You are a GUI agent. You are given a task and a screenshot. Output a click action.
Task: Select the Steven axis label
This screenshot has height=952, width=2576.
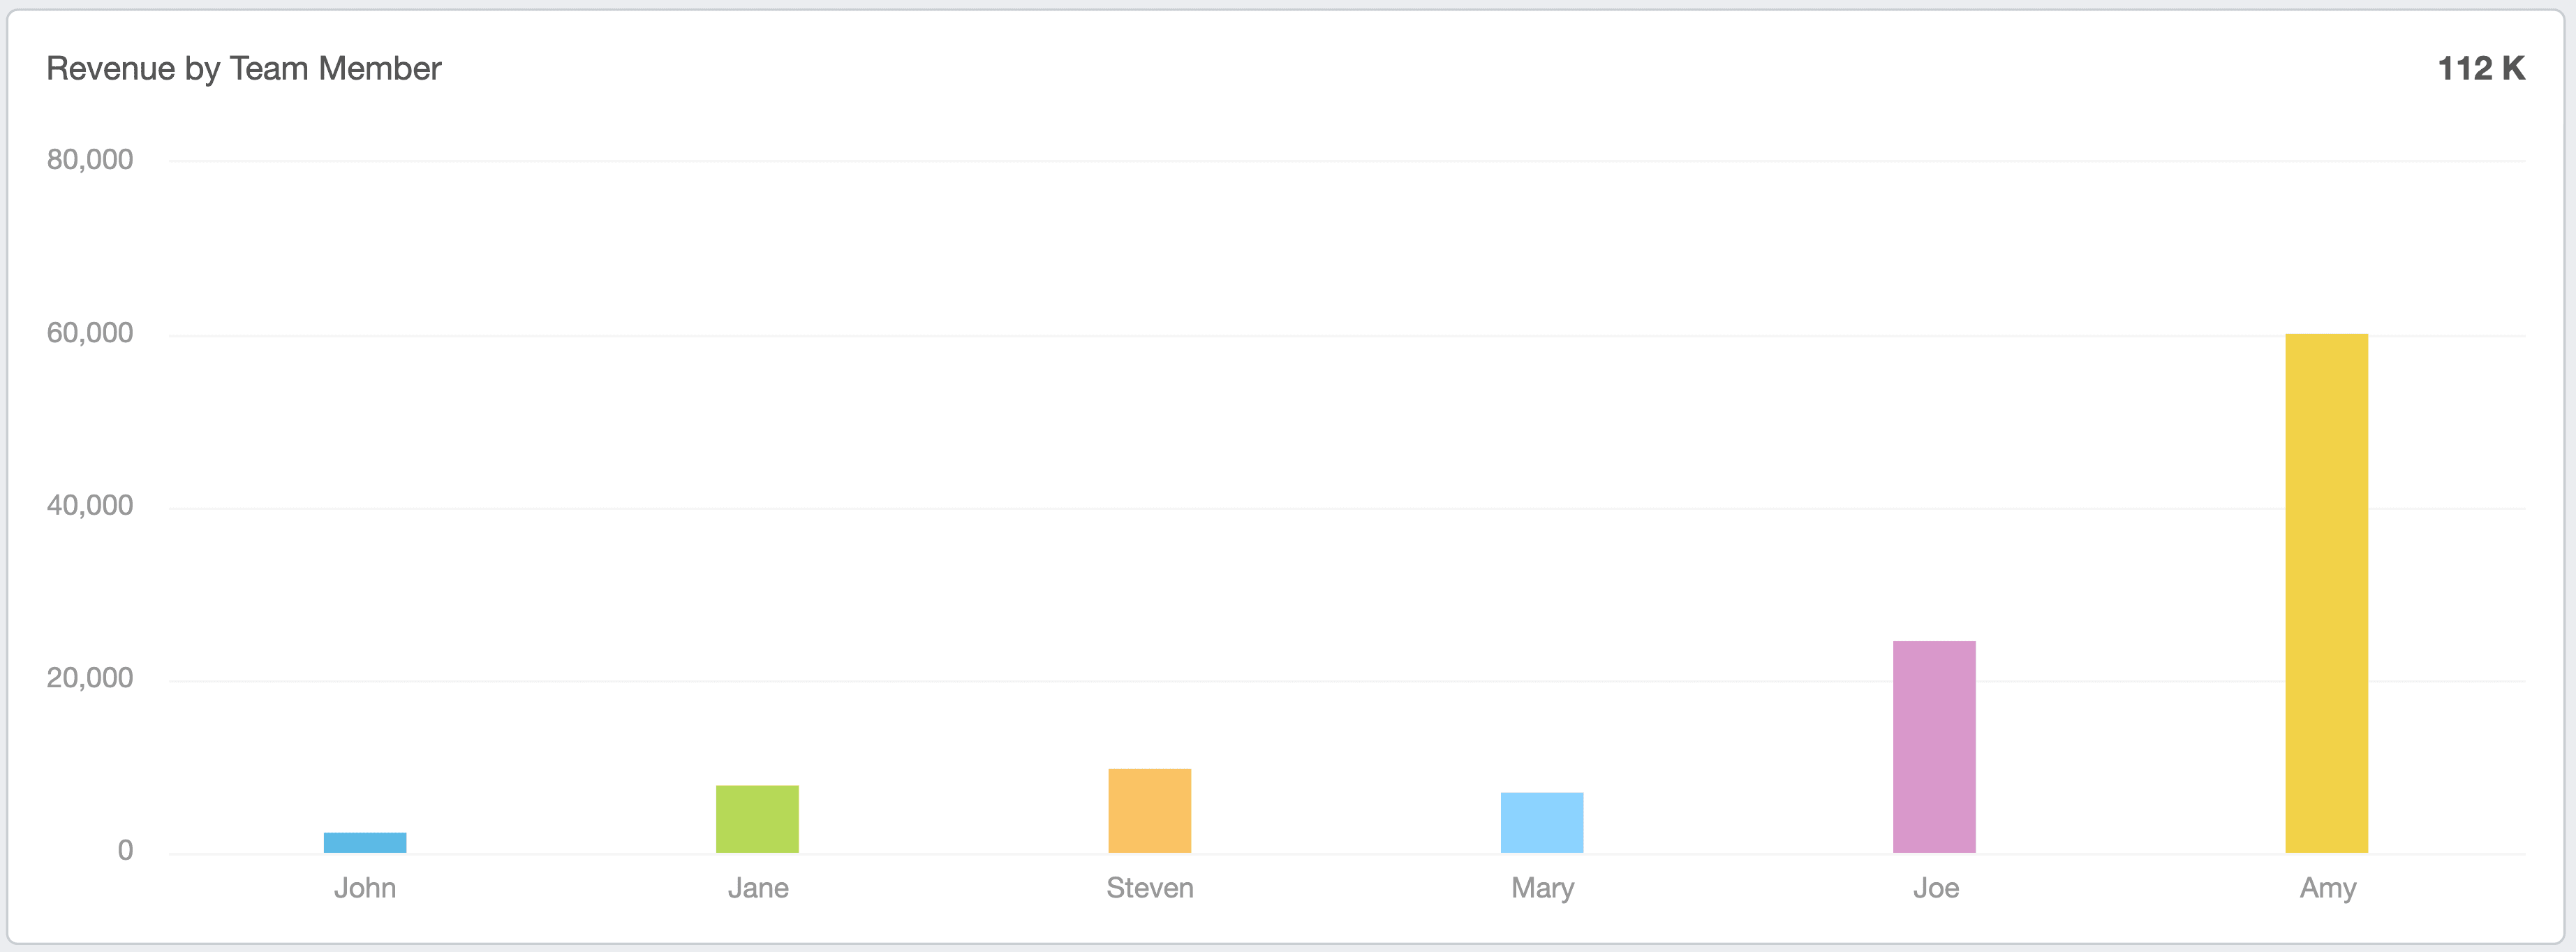1150,888
